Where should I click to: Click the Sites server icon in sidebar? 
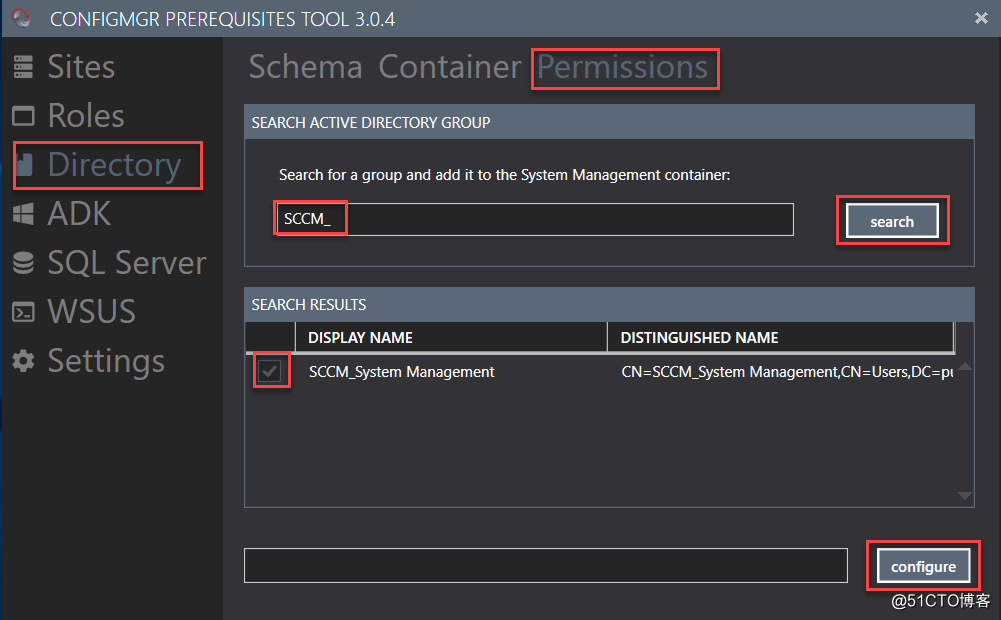[23, 67]
